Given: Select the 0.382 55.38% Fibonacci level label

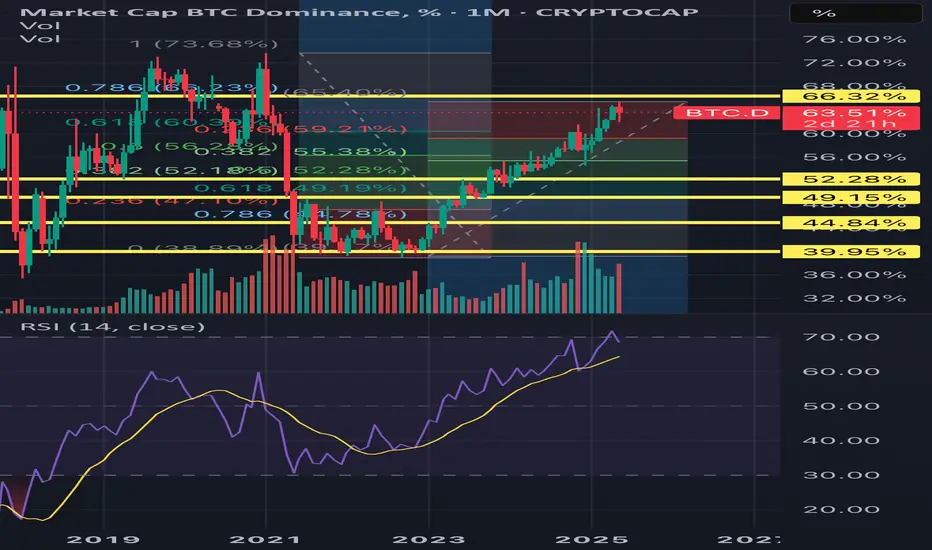Looking at the screenshot, I should [x=301, y=152].
